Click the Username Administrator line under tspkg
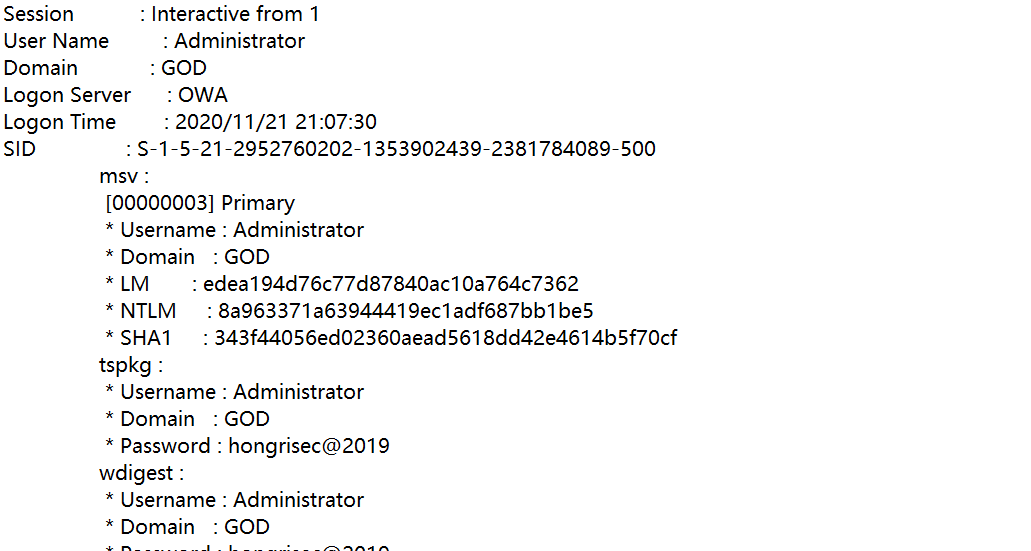The width and height of the screenshot is (1031, 551). [235, 392]
